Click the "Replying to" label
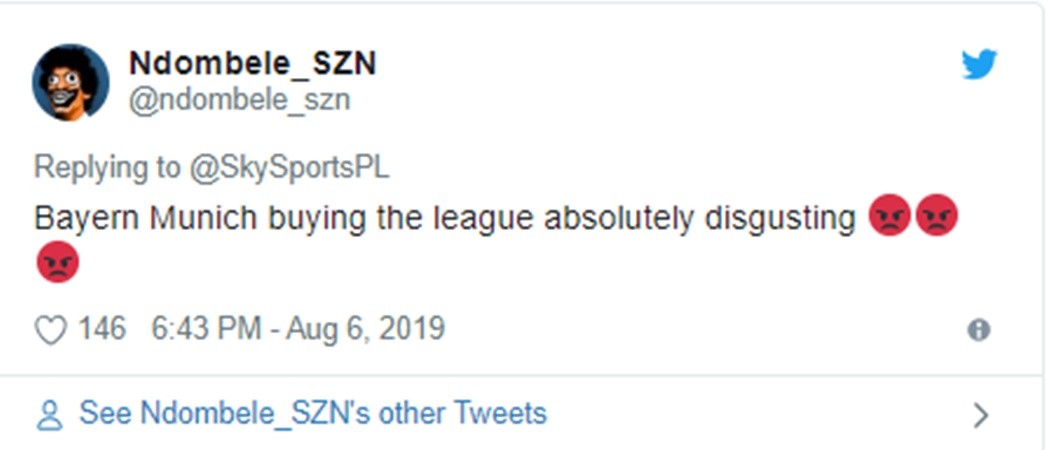The height and width of the screenshot is (450, 1050). pyautogui.click(x=107, y=167)
